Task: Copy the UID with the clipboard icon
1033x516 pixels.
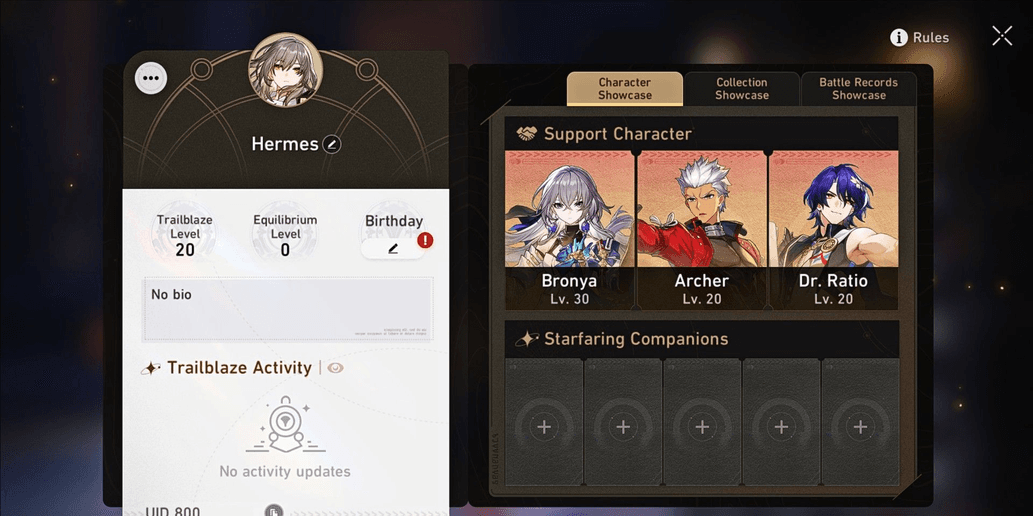Action: pyautogui.click(x=274, y=510)
